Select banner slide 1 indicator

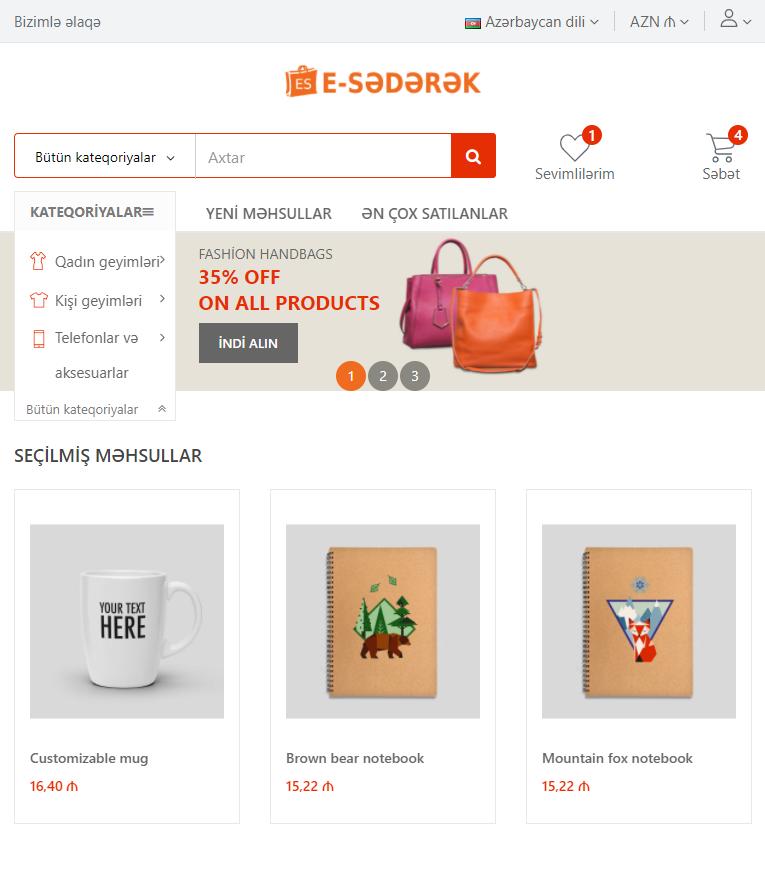tap(351, 376)
